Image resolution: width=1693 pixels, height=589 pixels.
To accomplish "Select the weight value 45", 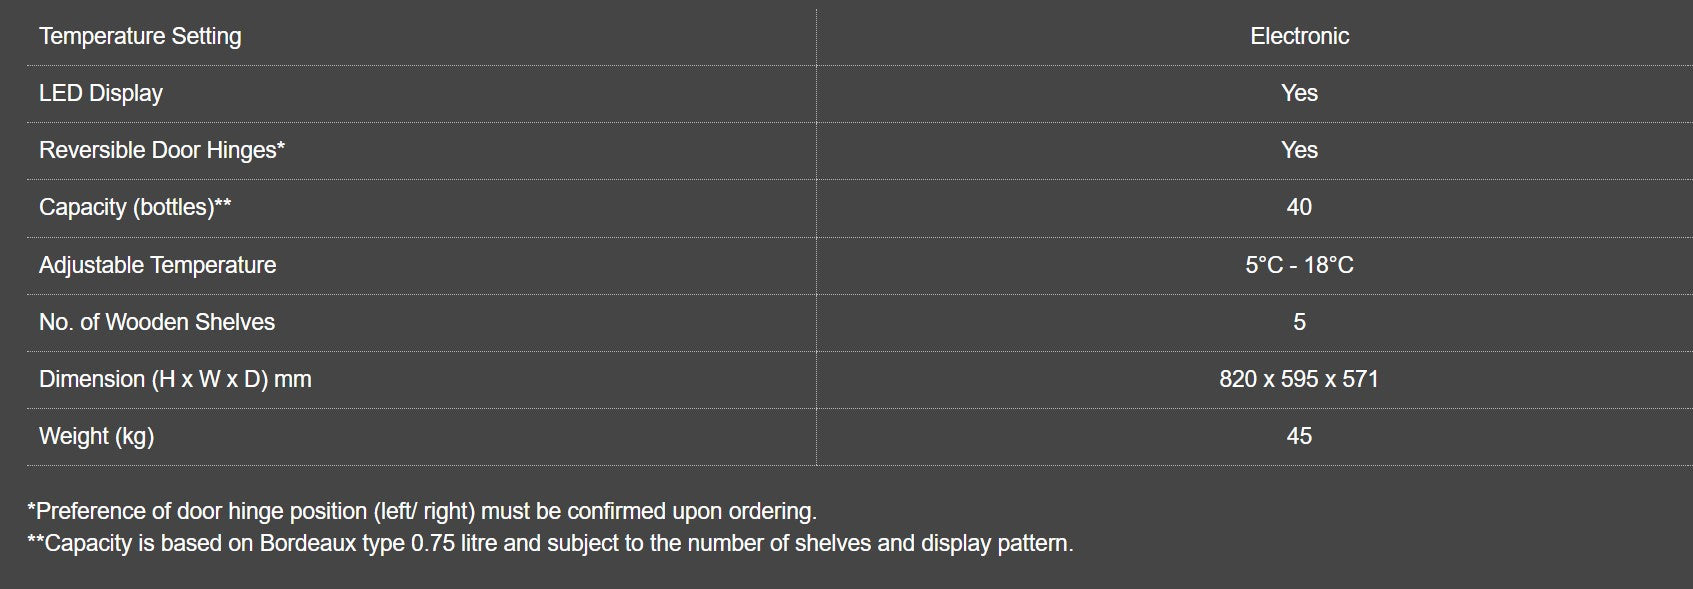I will coord(1299,436).
